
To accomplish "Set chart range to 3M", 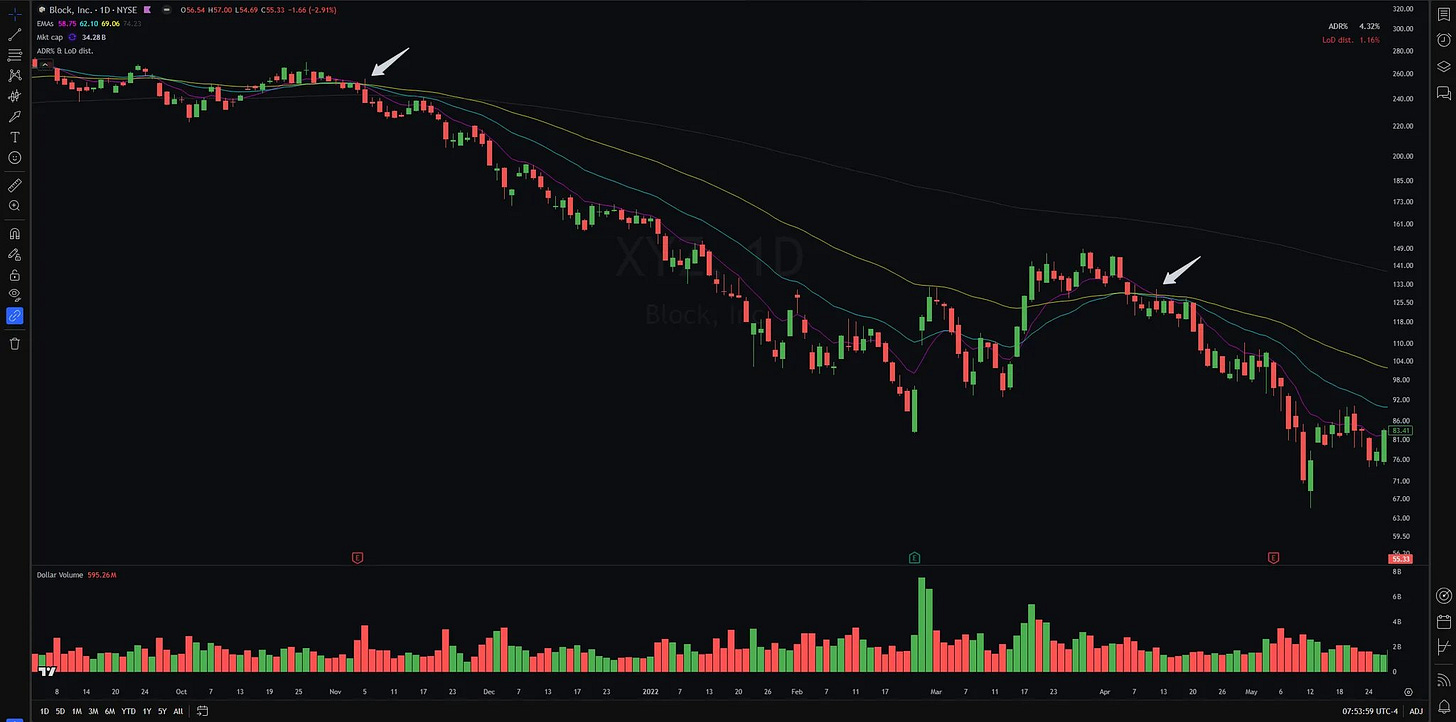I will click(x=93, y=711).
